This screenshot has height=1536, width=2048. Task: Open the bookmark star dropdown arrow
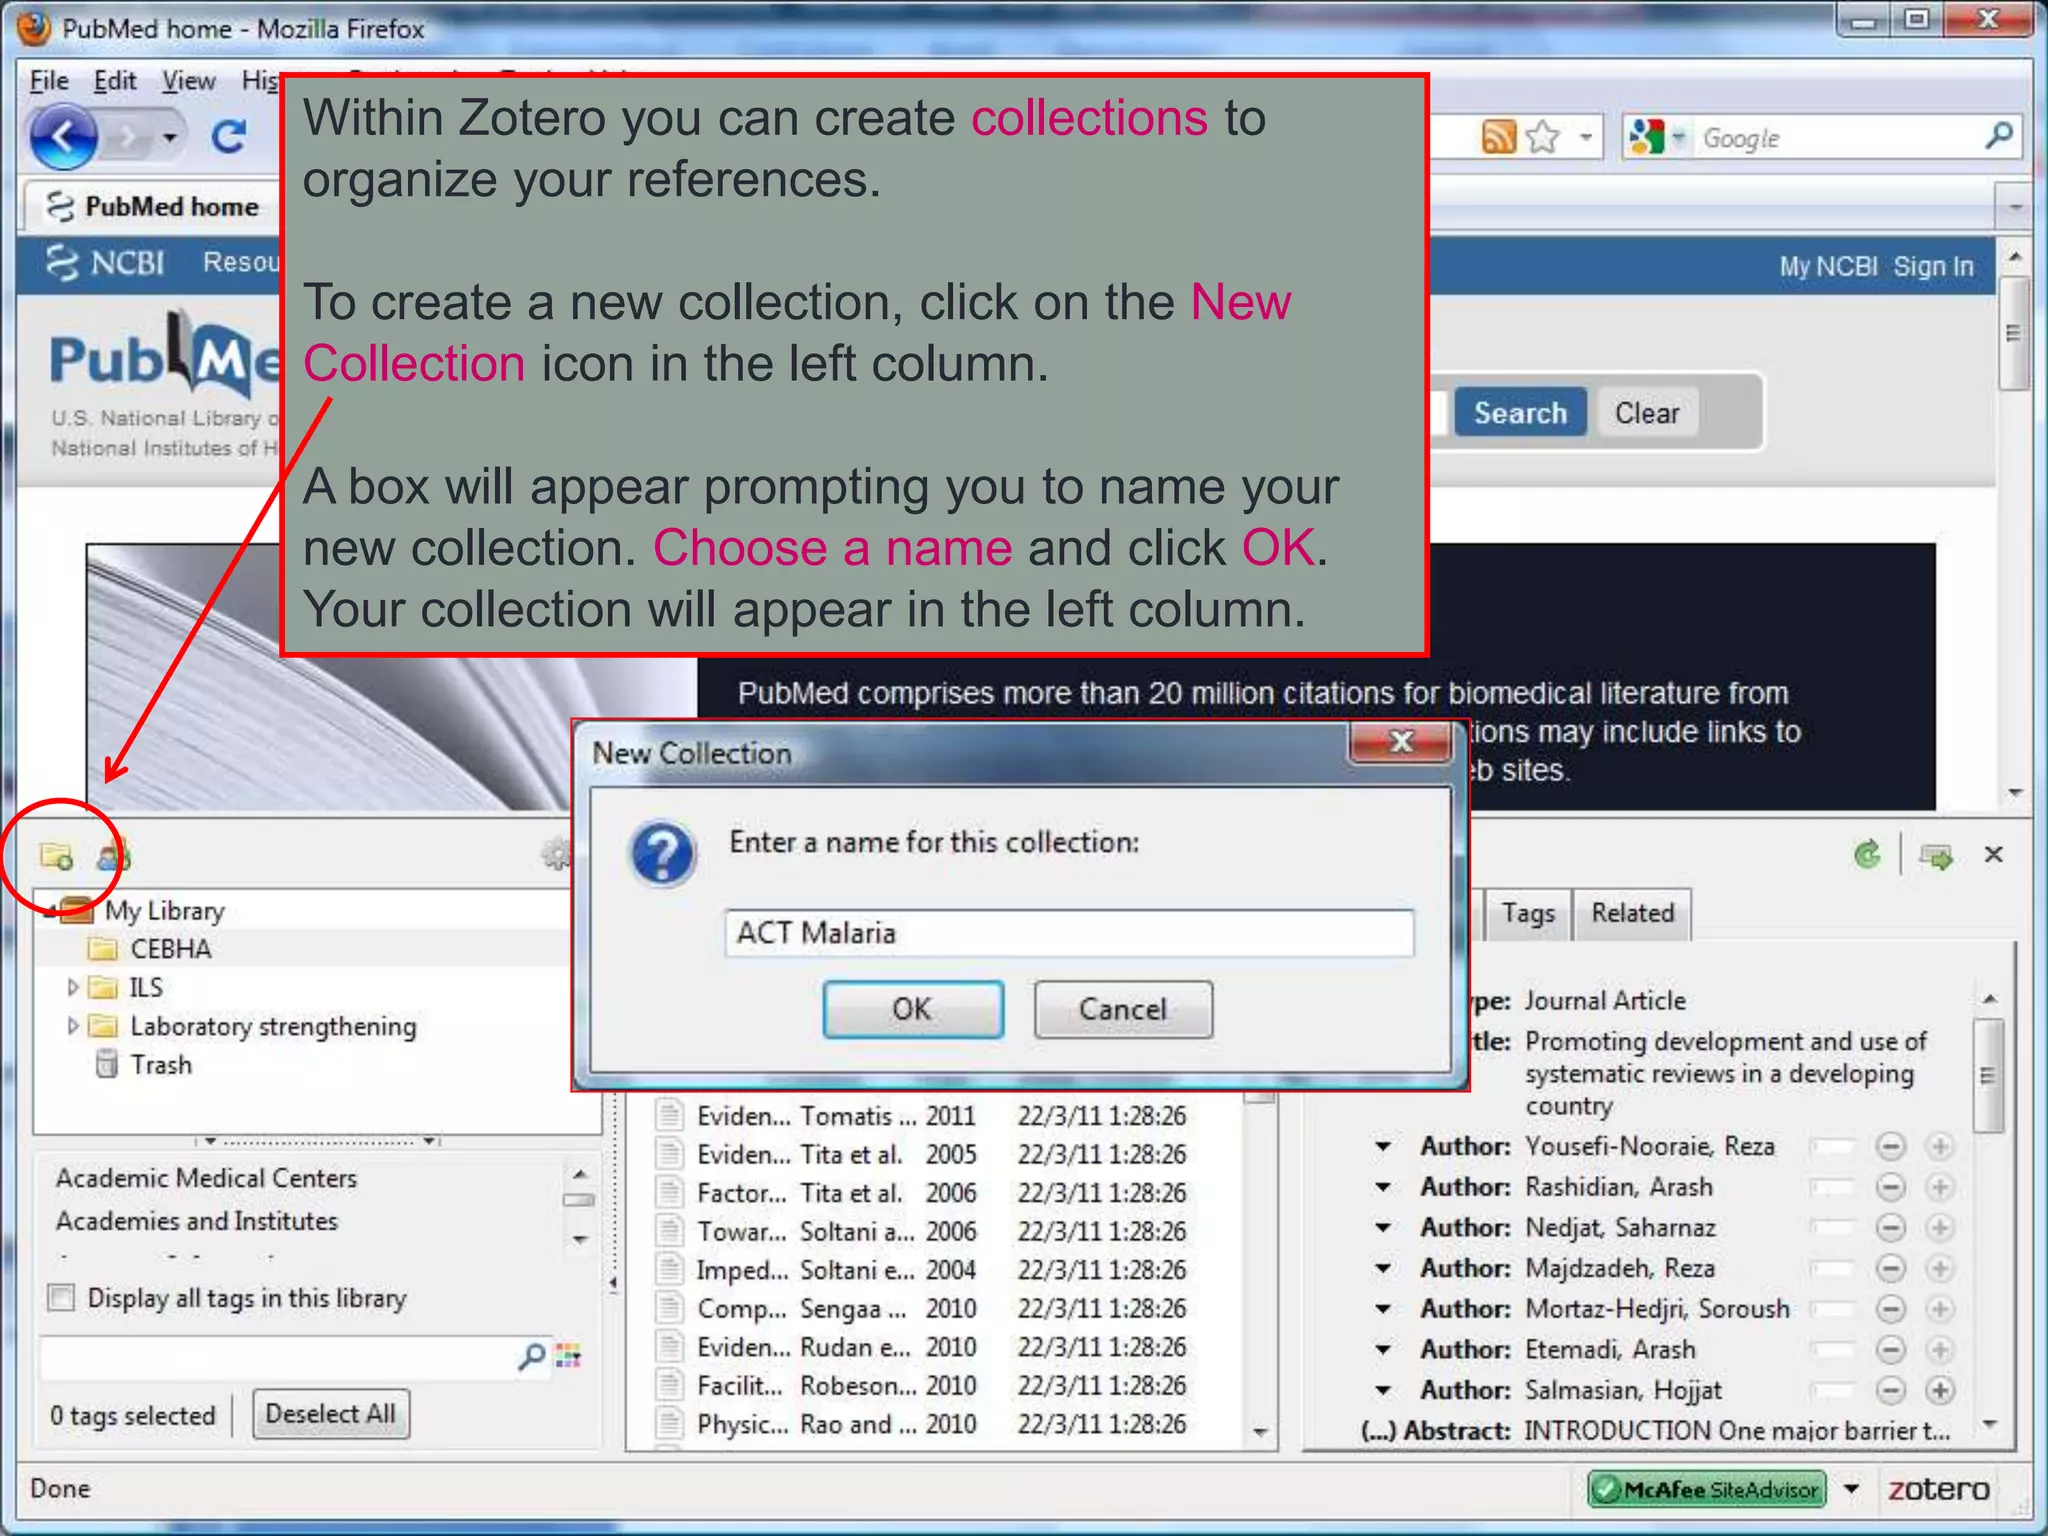click(x=1585, y=137)
